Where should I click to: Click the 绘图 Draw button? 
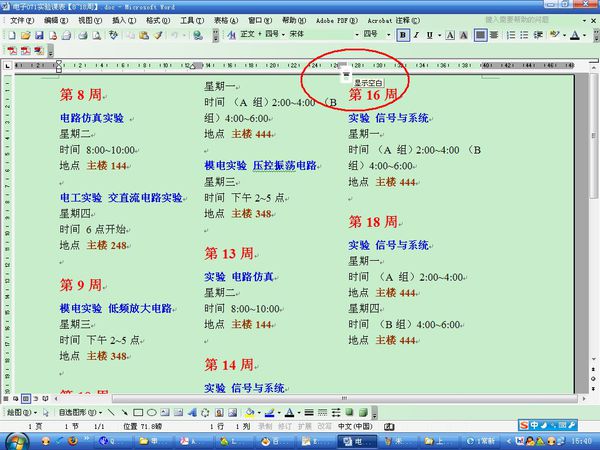(x=21, y=412)
